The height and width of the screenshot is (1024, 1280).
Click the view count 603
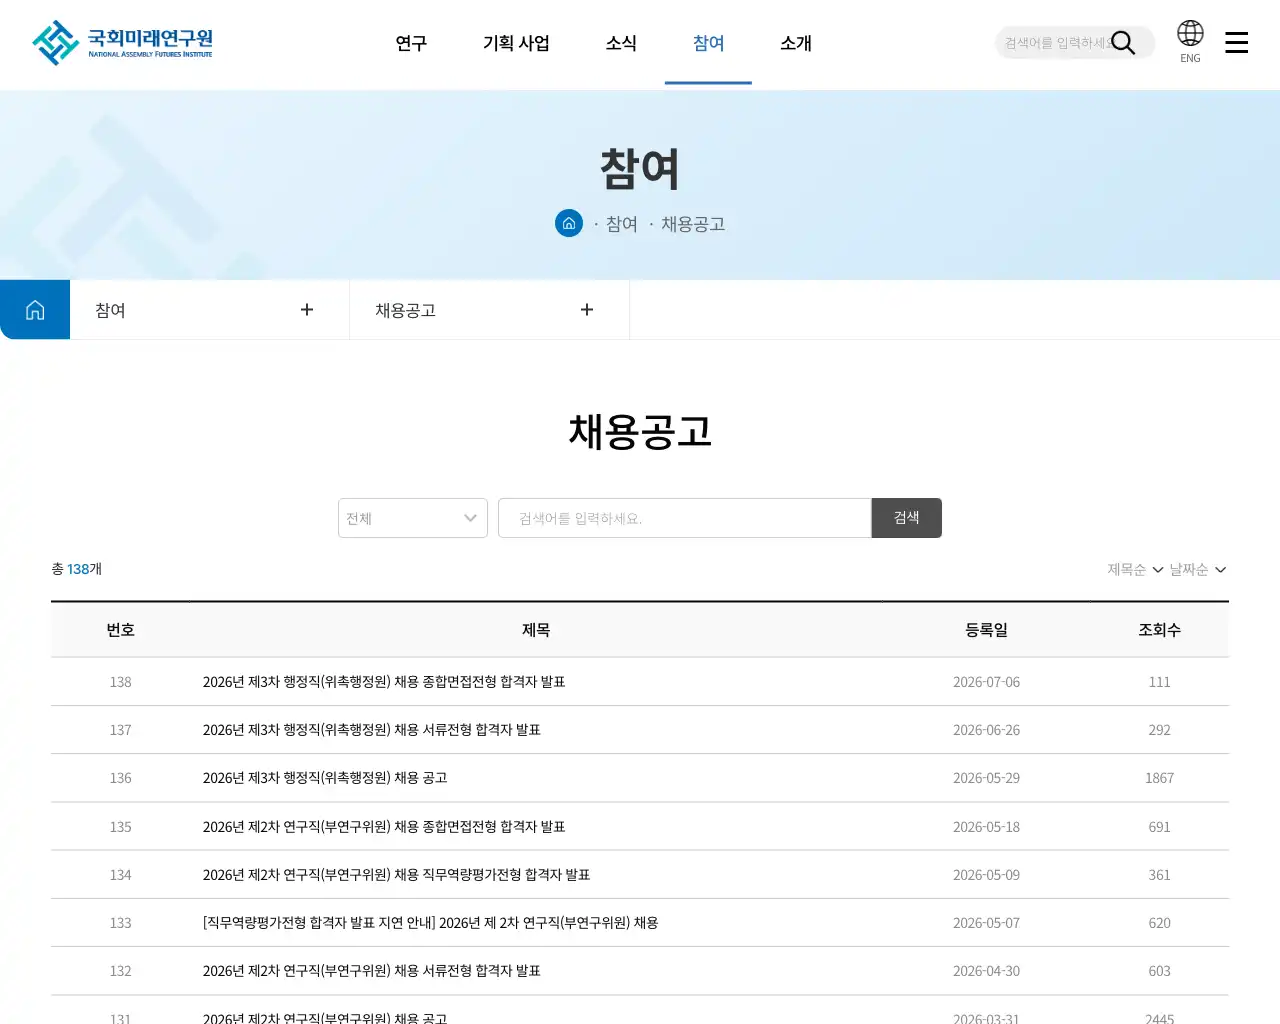(1160, 971)
